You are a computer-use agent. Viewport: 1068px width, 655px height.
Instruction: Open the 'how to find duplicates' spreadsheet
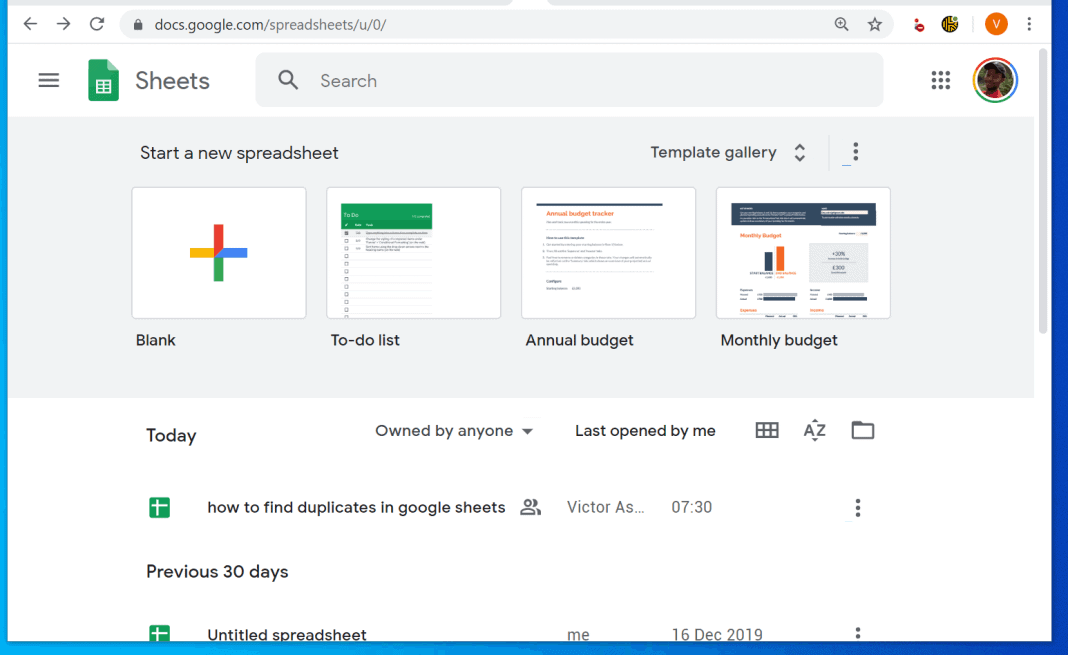pyautogui.click(x=355, y=507)
